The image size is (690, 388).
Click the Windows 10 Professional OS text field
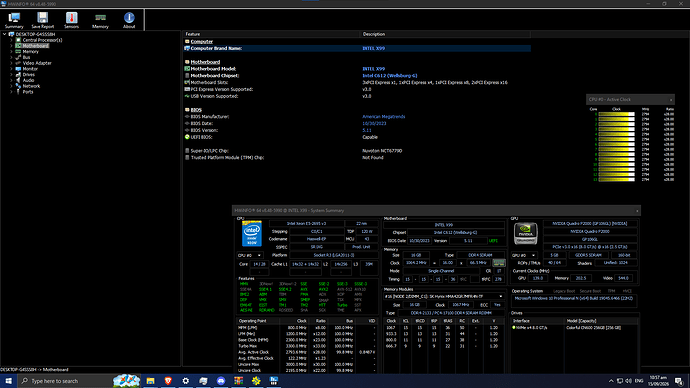[x=574, y=301]
